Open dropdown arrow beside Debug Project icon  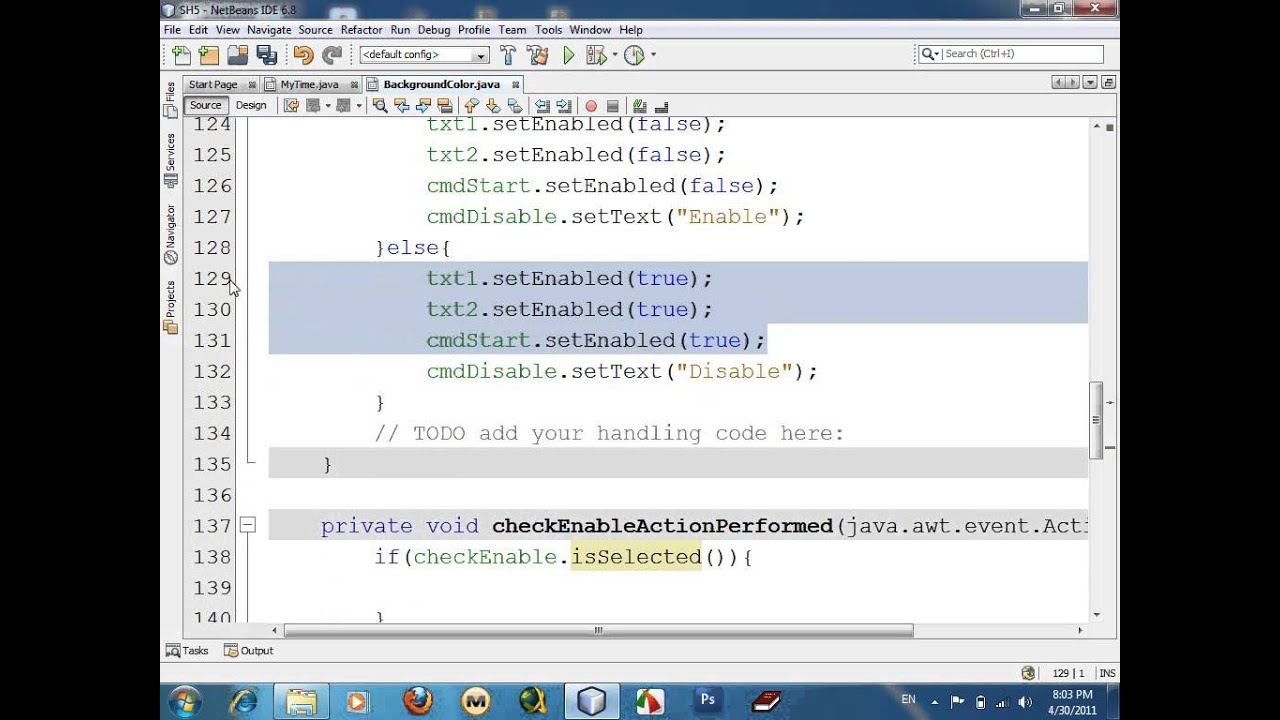[x=615, y=54]
